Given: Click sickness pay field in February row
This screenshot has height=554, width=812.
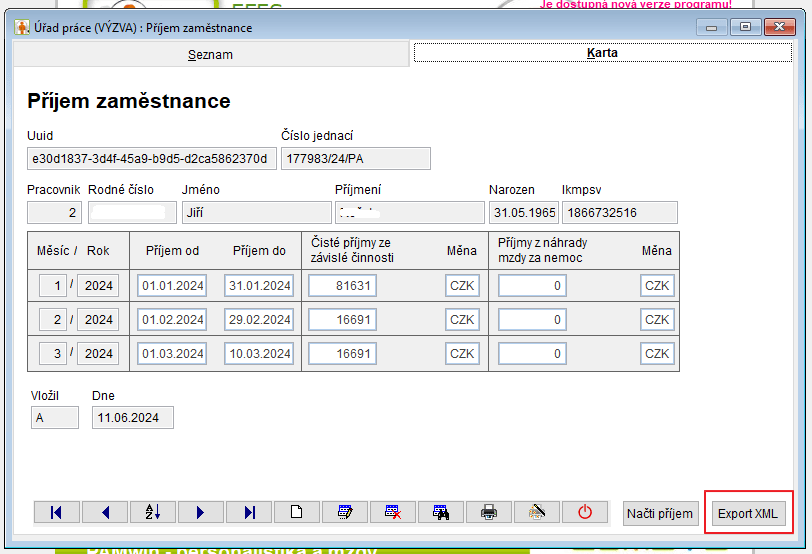Looking at the screenshot, I should coord(532,319).
